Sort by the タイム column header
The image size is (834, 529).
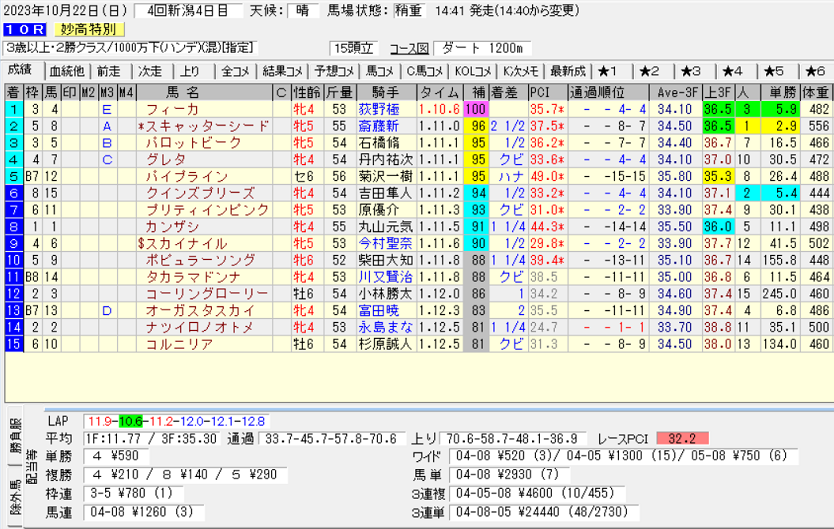tap(440, 92)
